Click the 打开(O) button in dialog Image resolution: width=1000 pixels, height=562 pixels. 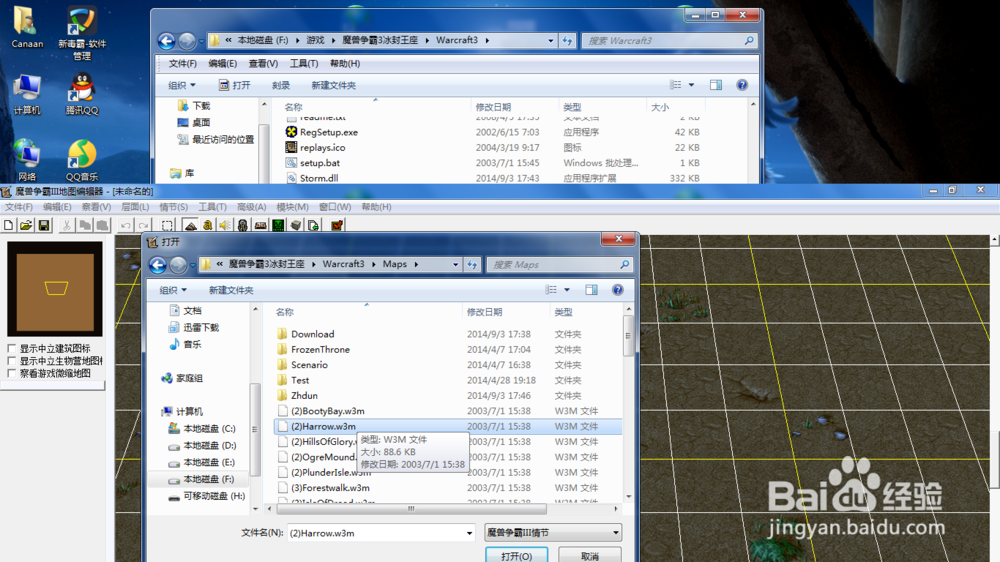pyautogui.click(x=517, y=556)
